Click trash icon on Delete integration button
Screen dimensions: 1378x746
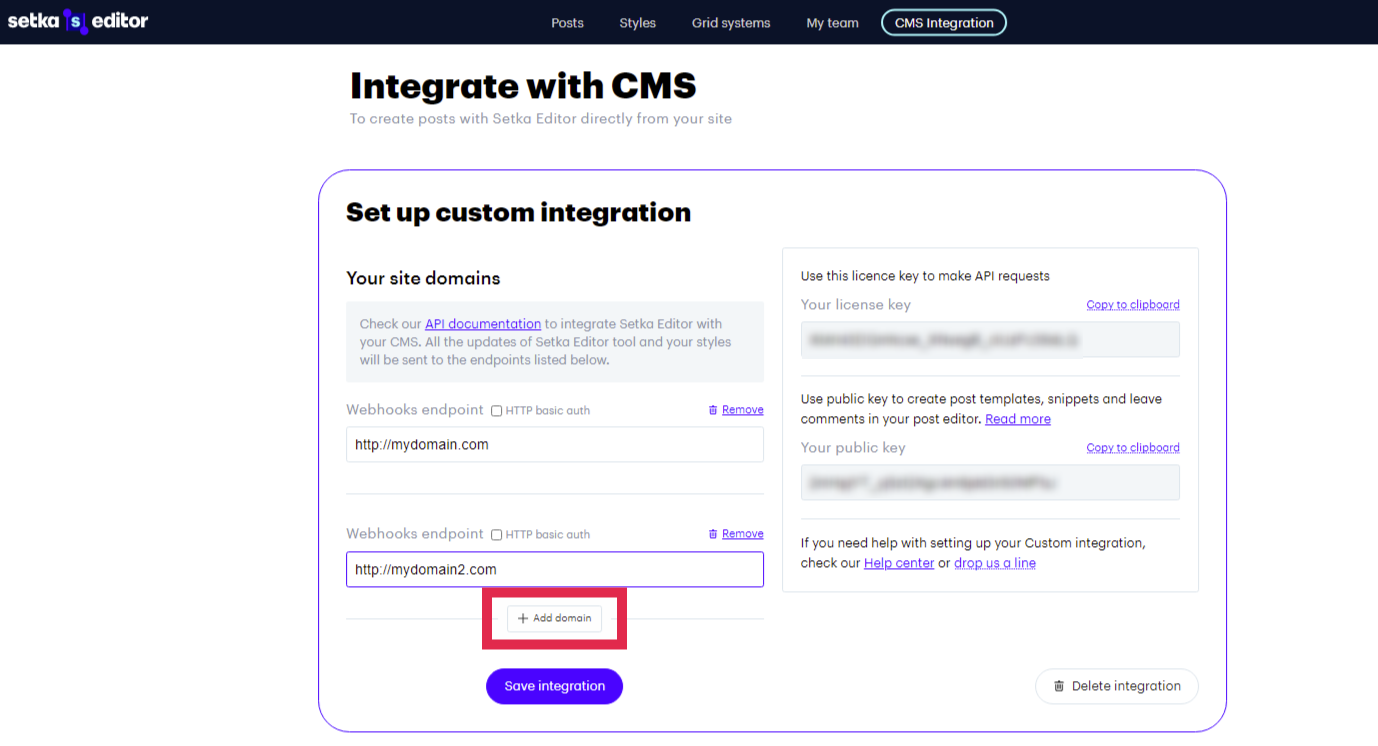(x=1059, y=686)
